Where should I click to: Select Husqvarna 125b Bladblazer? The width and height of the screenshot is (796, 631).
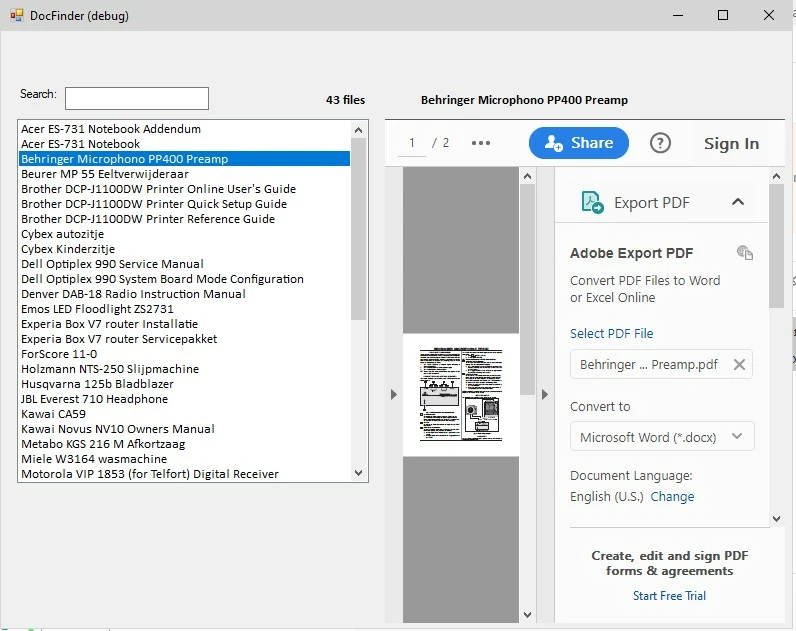click(184, 384)
